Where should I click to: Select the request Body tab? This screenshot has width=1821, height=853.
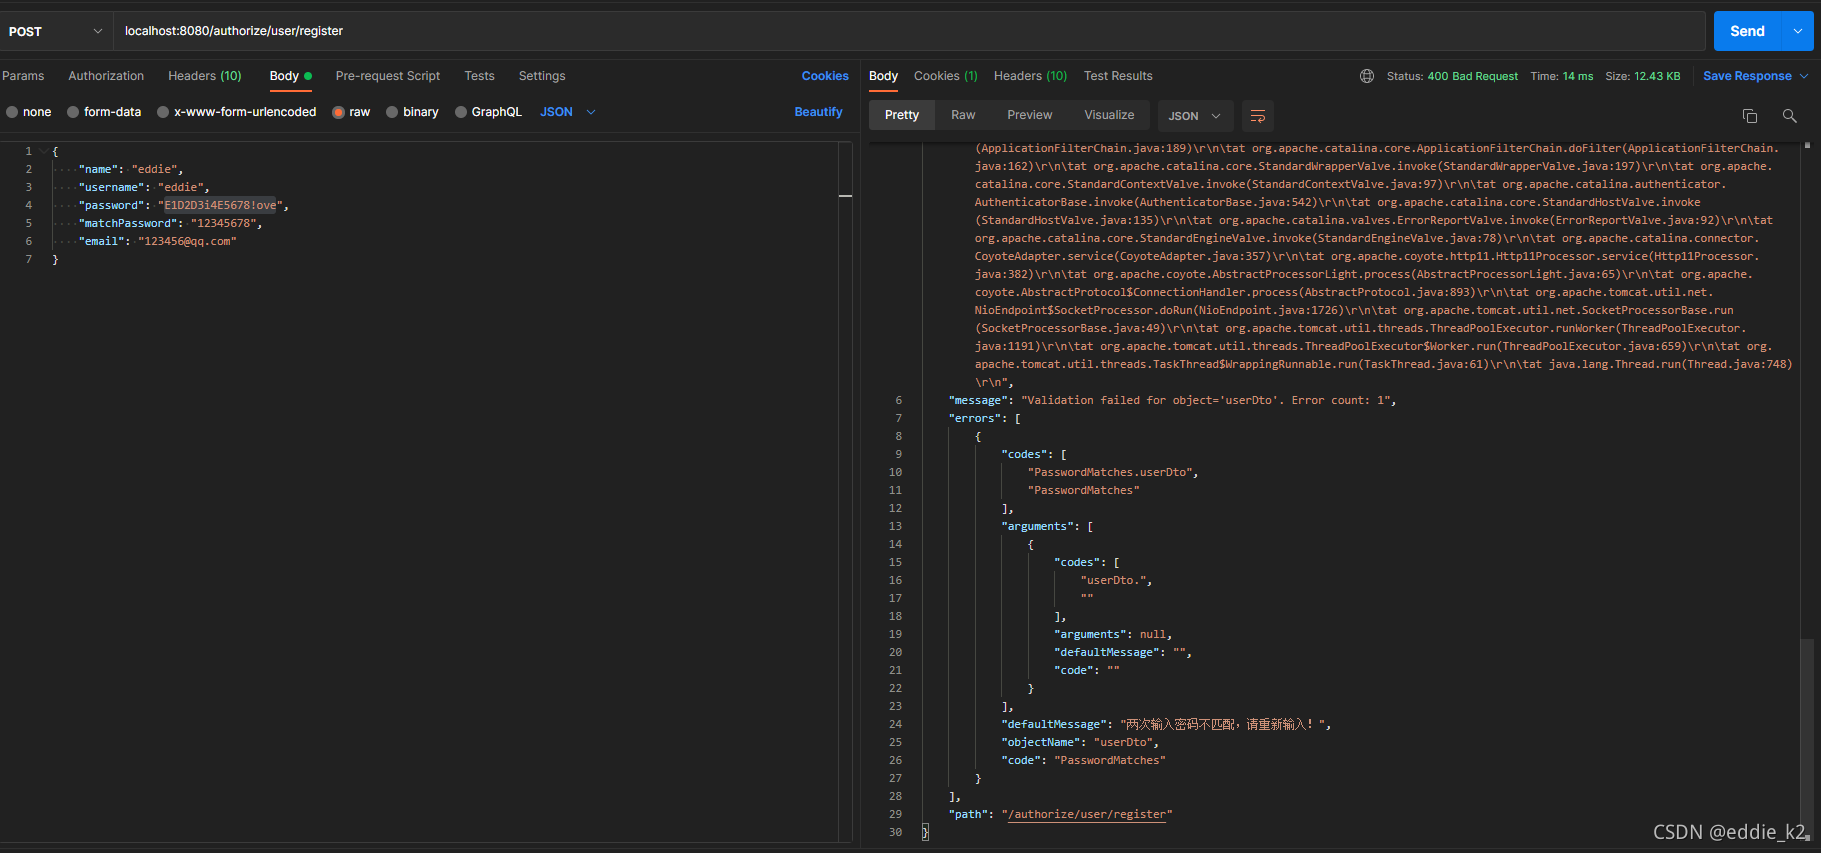point(290,76)
